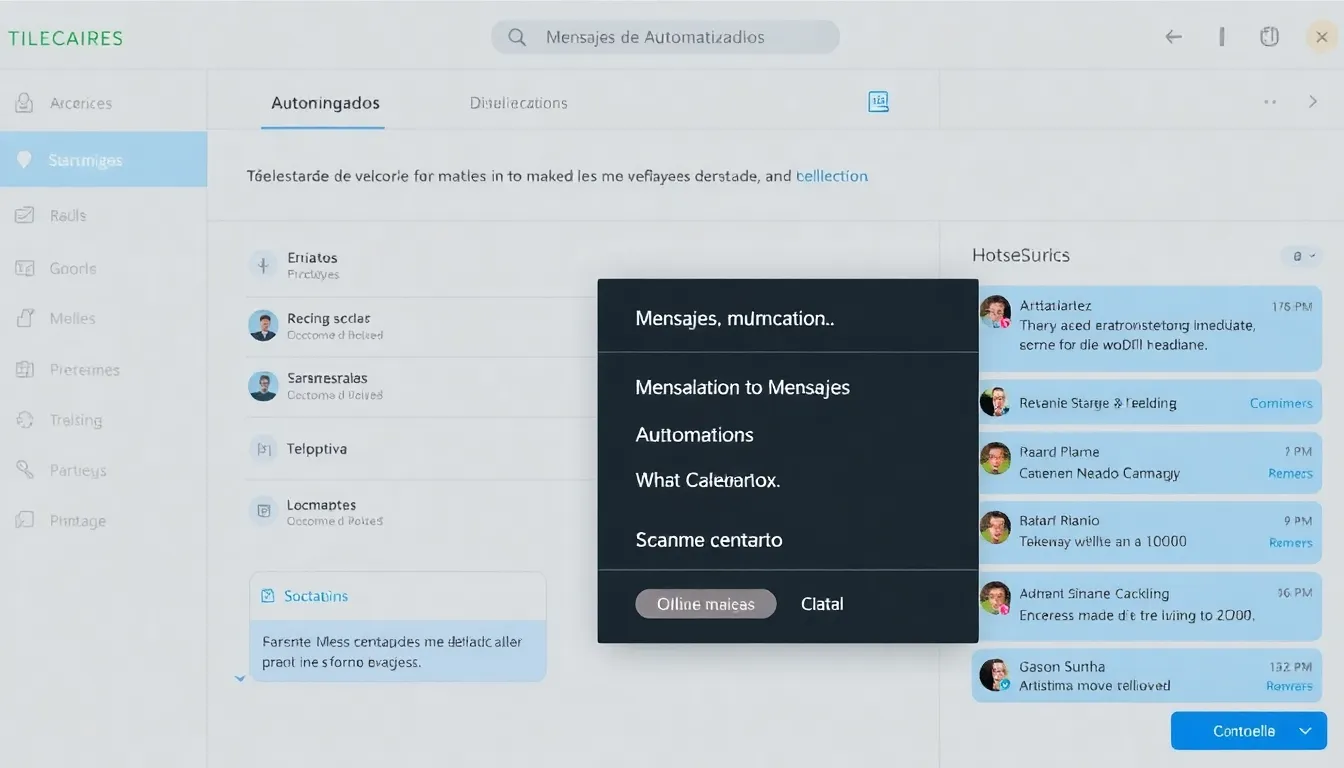Click the plus icon beside Erriatos
This screenshot has height=768, width=1344.
(x=263, y=265)
